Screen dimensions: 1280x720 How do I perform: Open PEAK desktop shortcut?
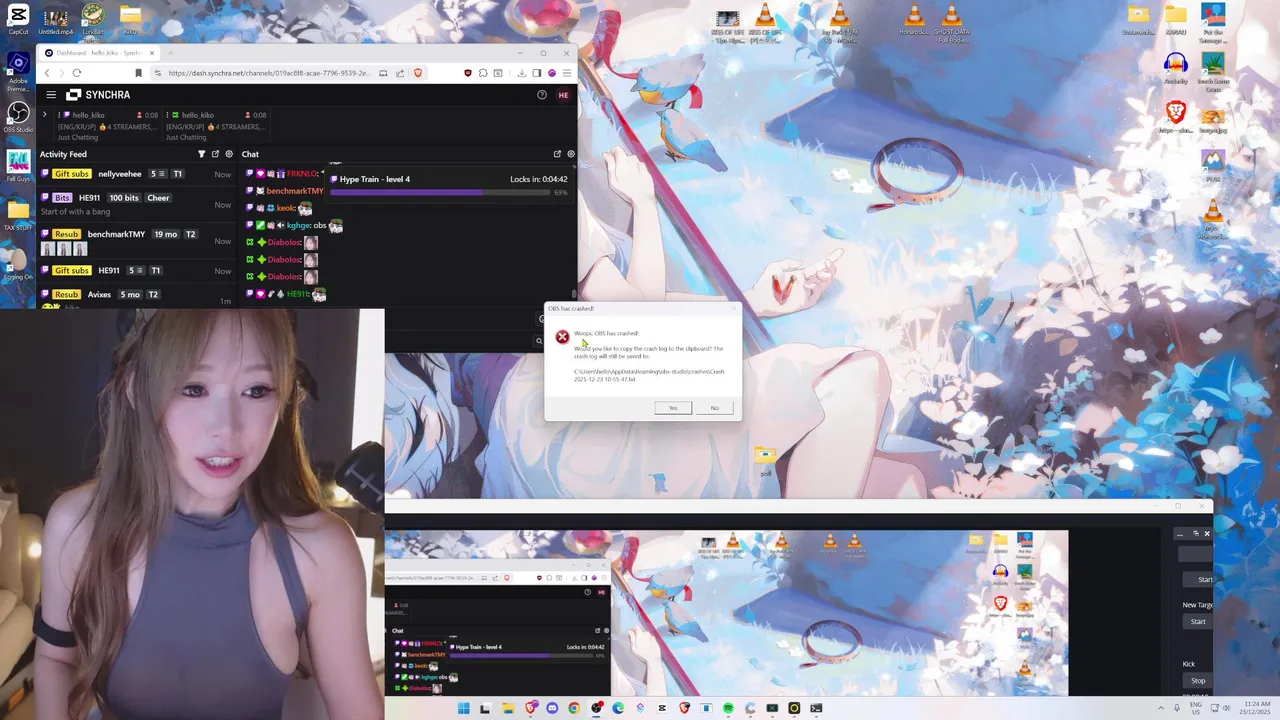click(1213, 166)
